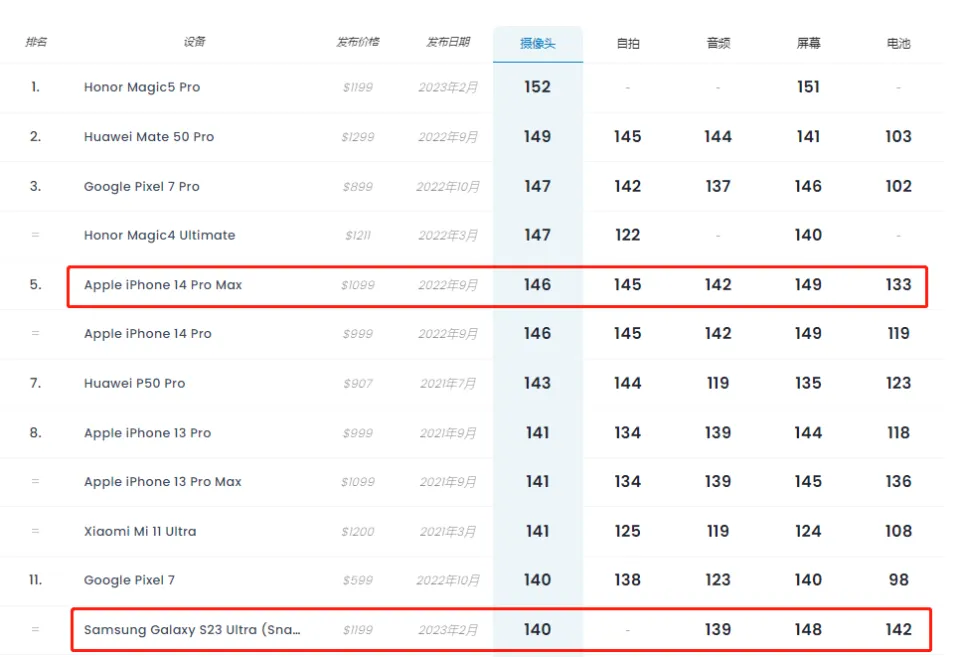This screenshot has height=657, width=960.
Task: Open the Huawei Mate 50 Pro link
Action: click(x=149, y=137)
